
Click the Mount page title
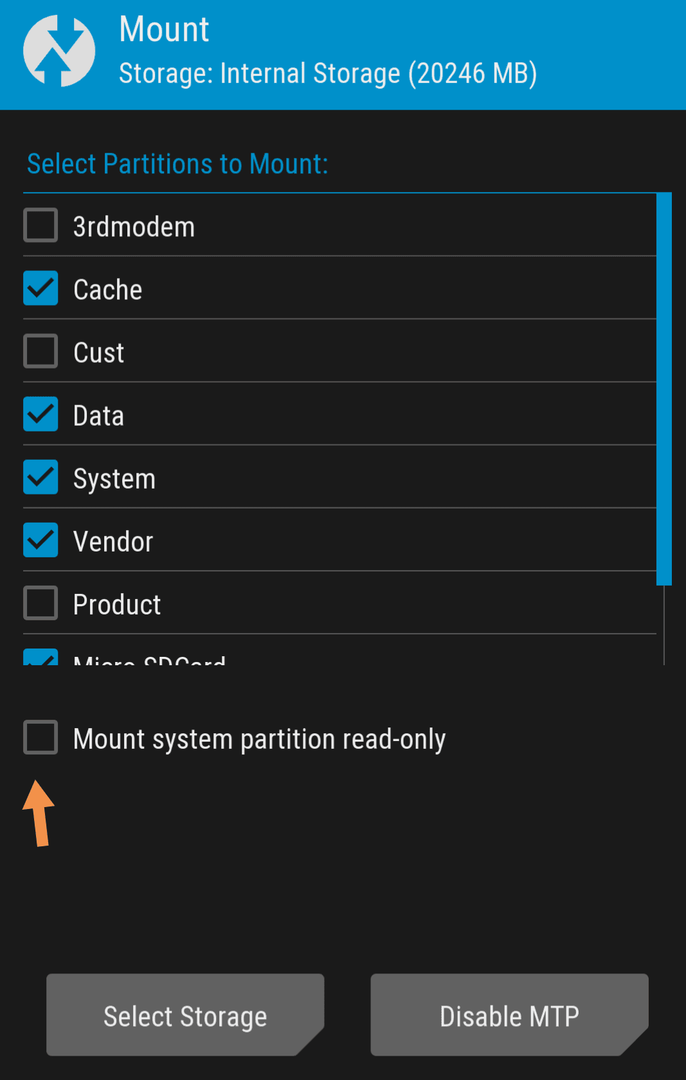164,30
